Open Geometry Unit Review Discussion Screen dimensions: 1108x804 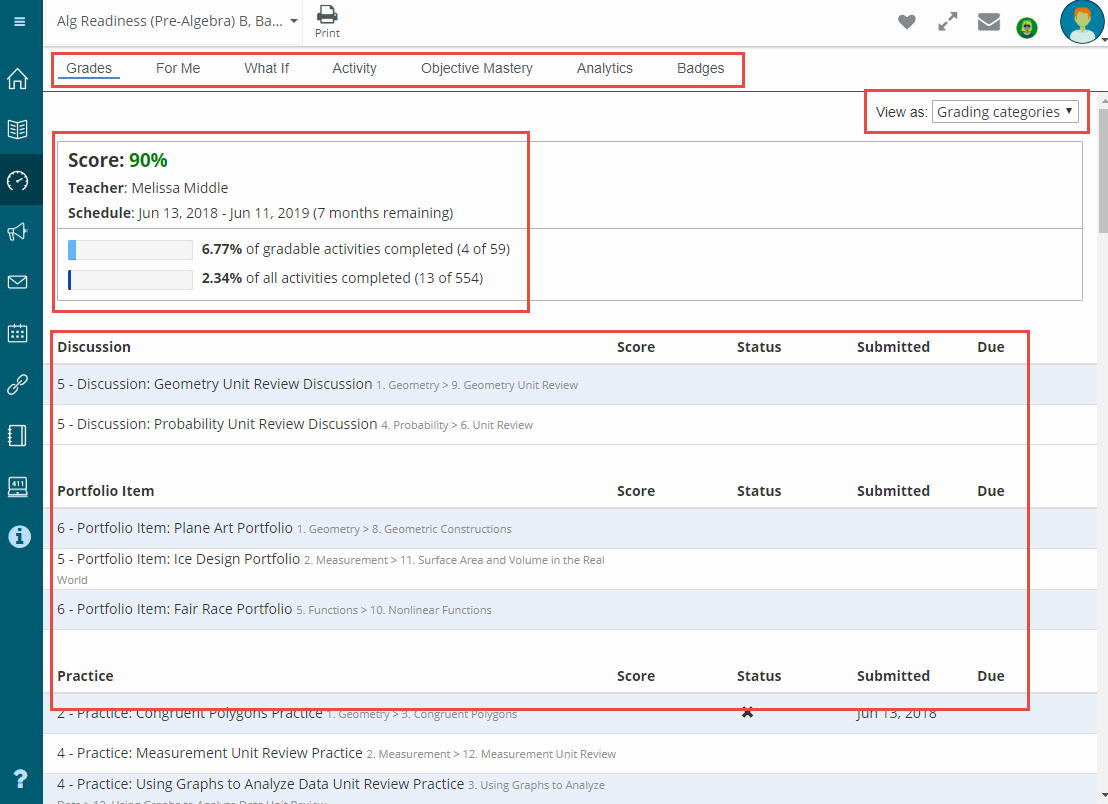(x=214, y=384)
